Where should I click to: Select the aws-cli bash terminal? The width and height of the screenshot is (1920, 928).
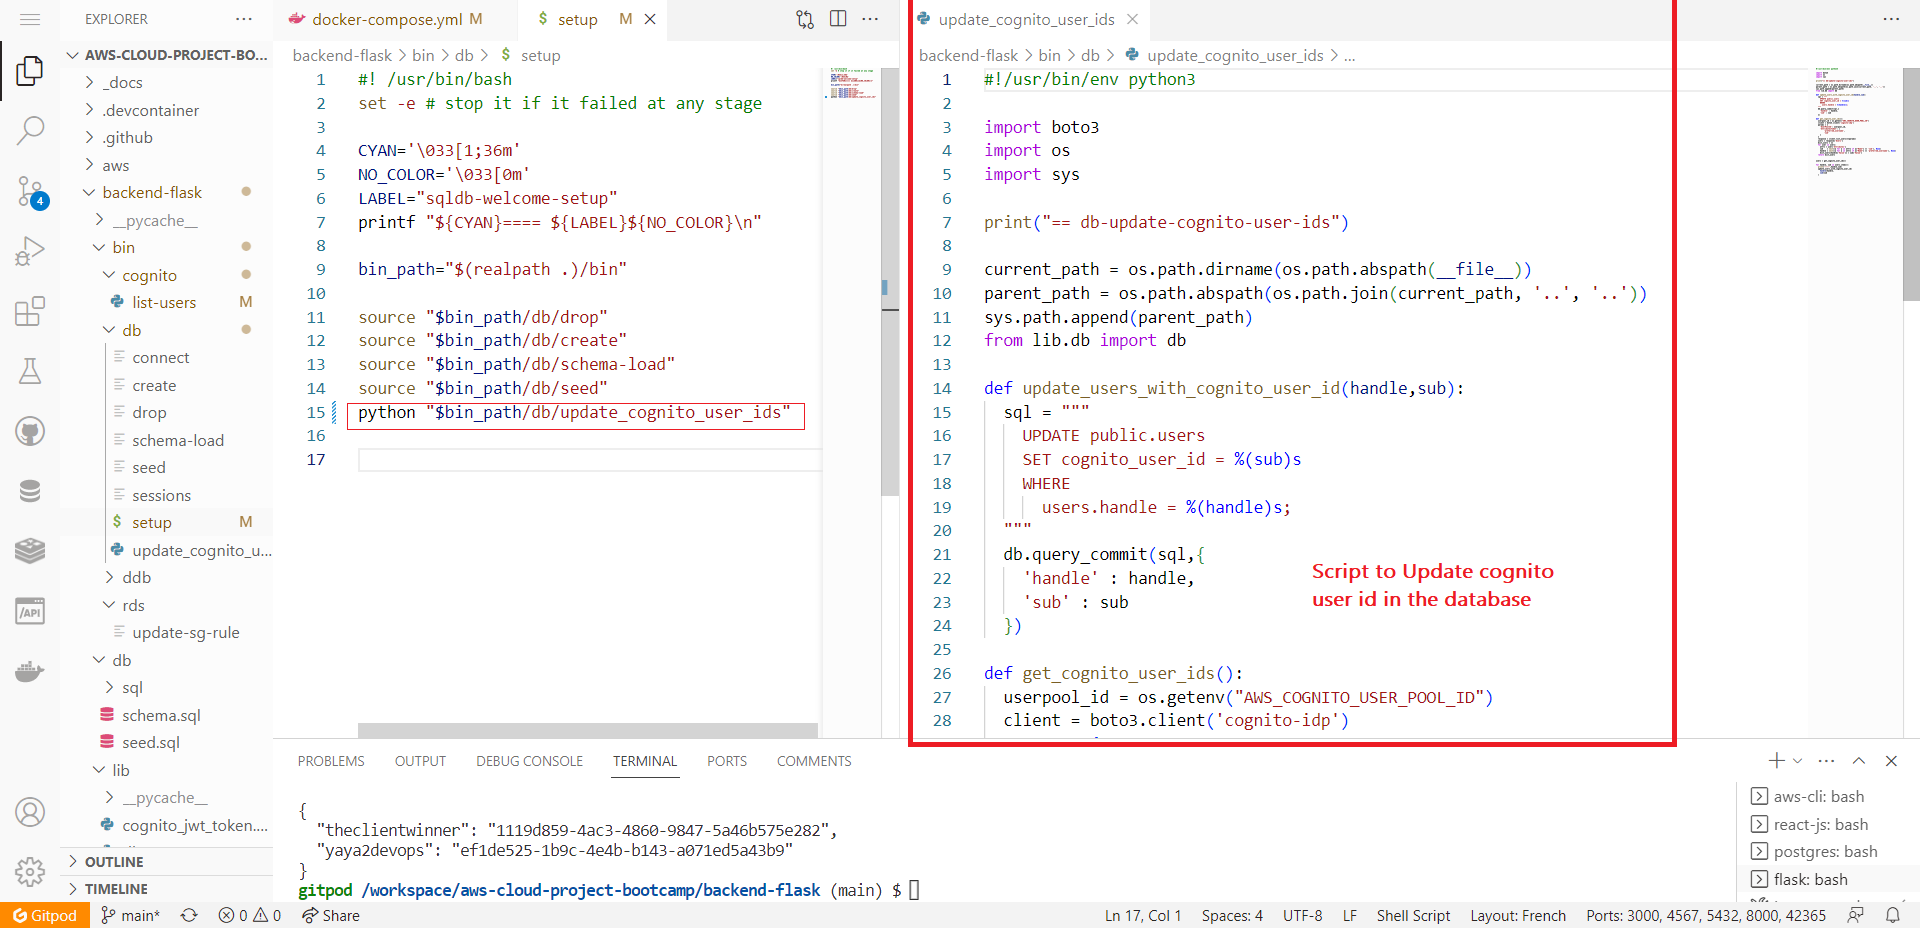click(x=1818, y=796)
